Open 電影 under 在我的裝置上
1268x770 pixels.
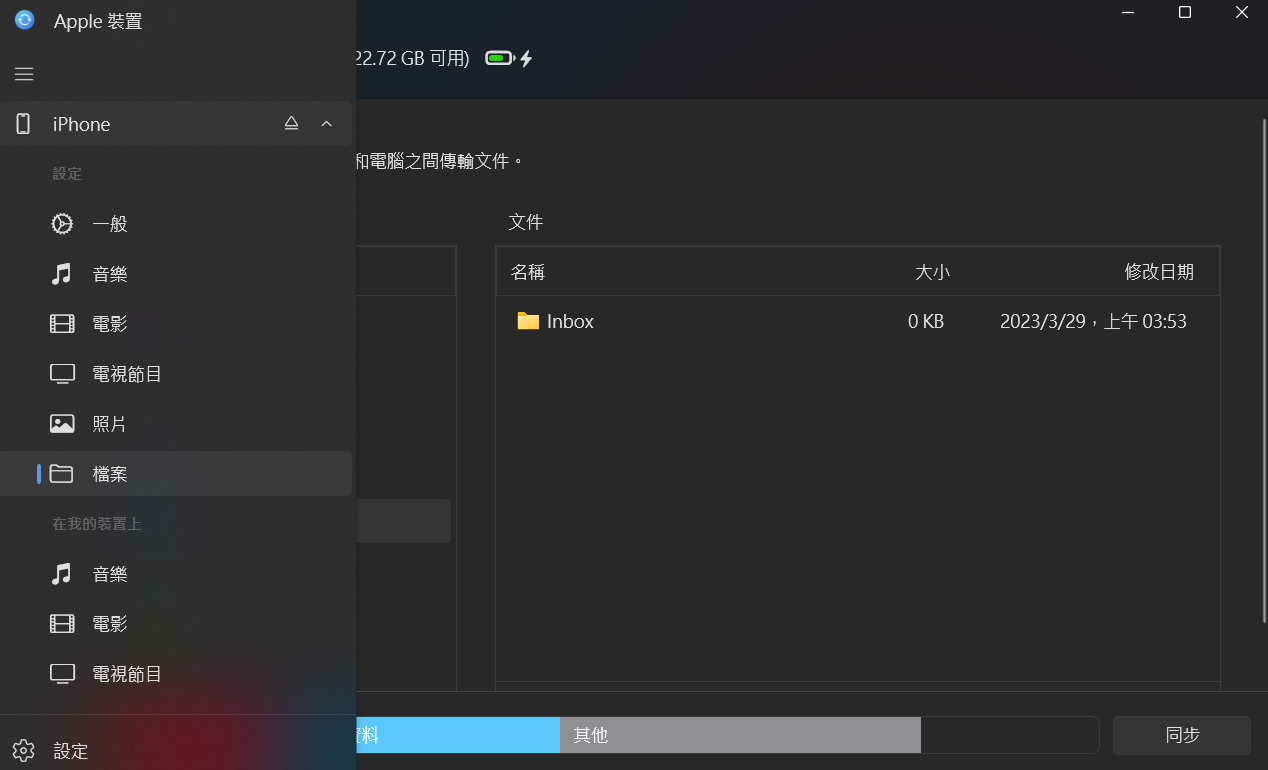(x=110, y=624)
